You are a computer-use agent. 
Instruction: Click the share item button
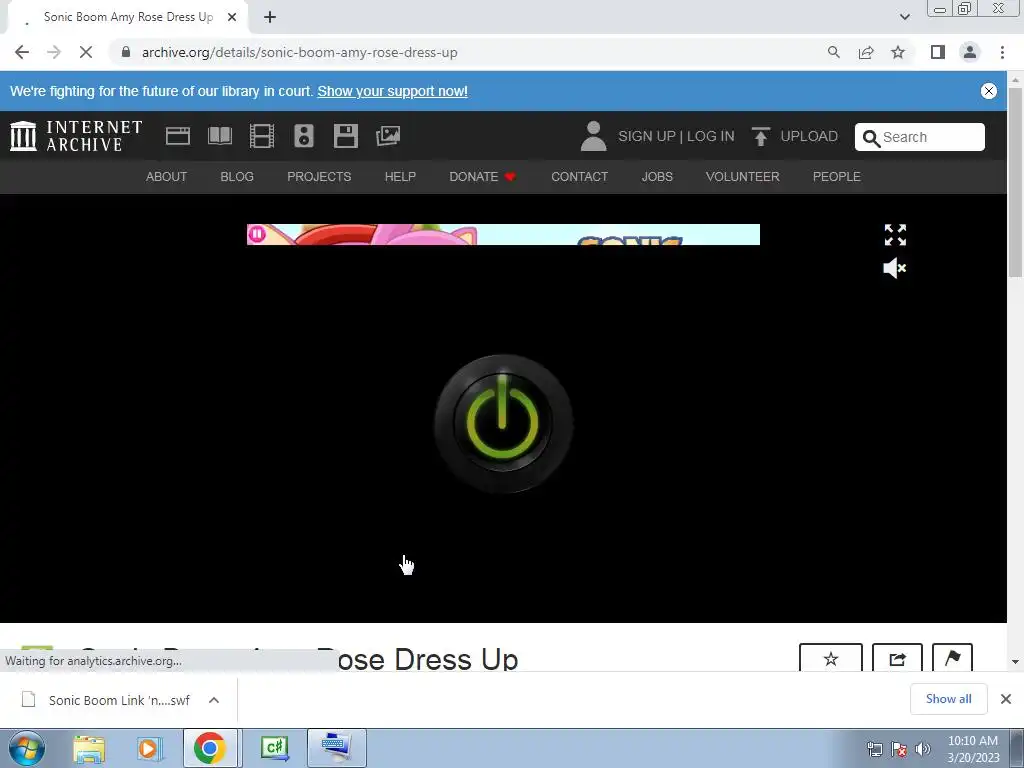click(x=897, y=658)
